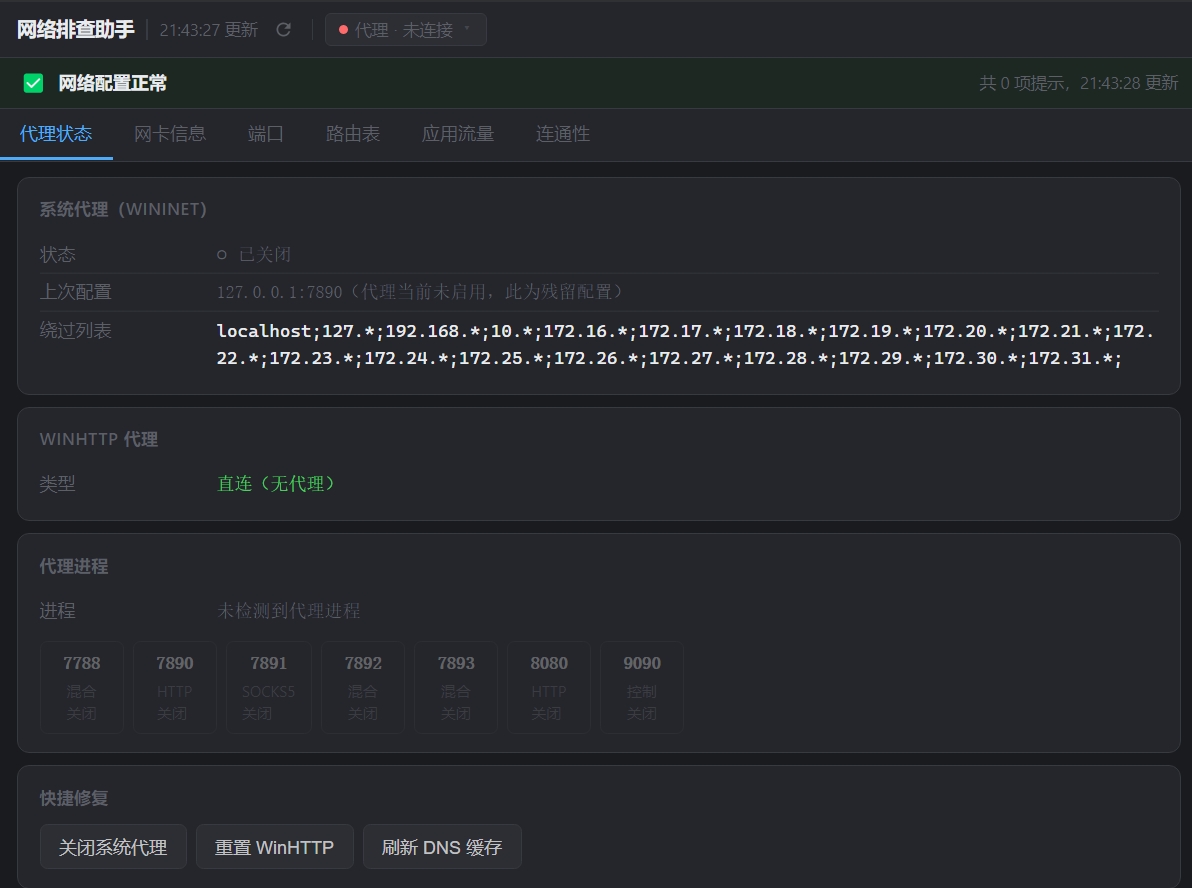
Task: Click the 快捷修复 section heading
Action: coord(74,798)
